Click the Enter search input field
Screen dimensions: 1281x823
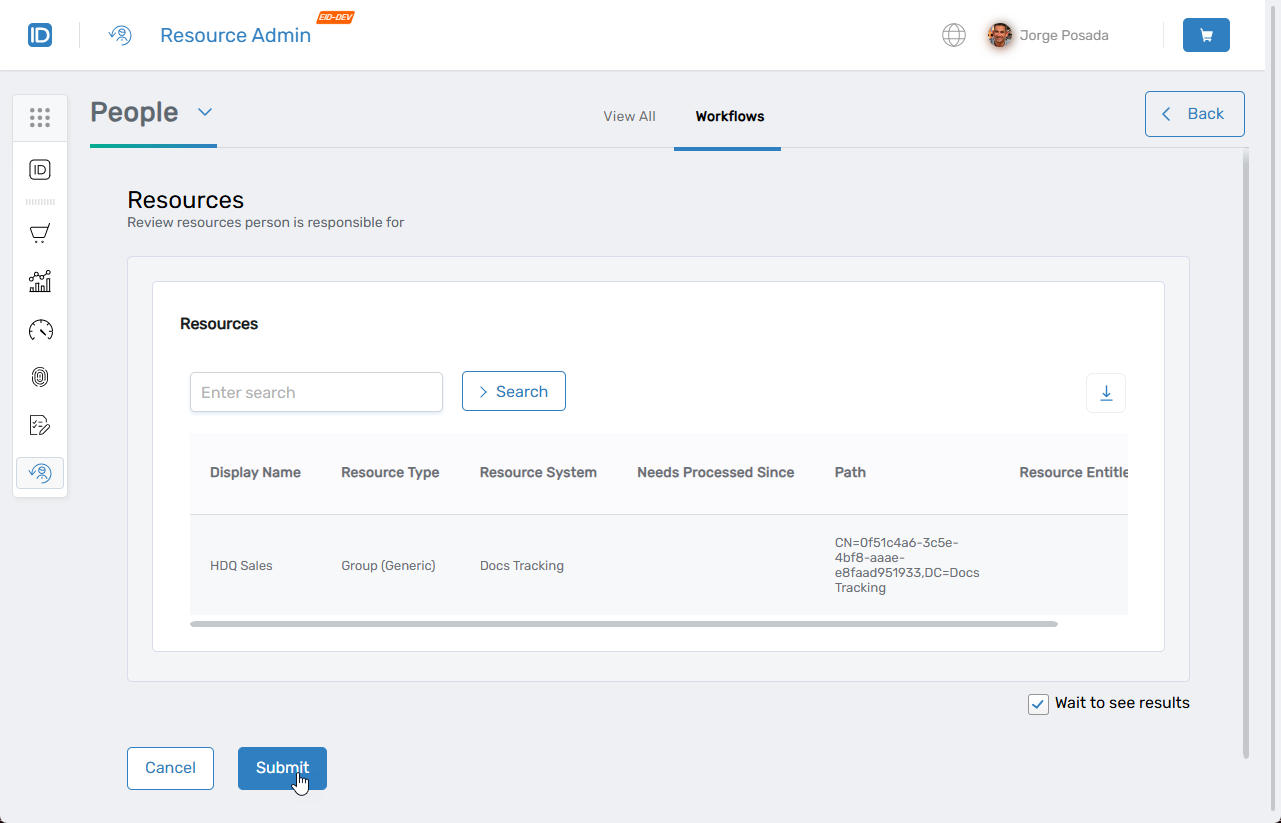click(316, 392)
